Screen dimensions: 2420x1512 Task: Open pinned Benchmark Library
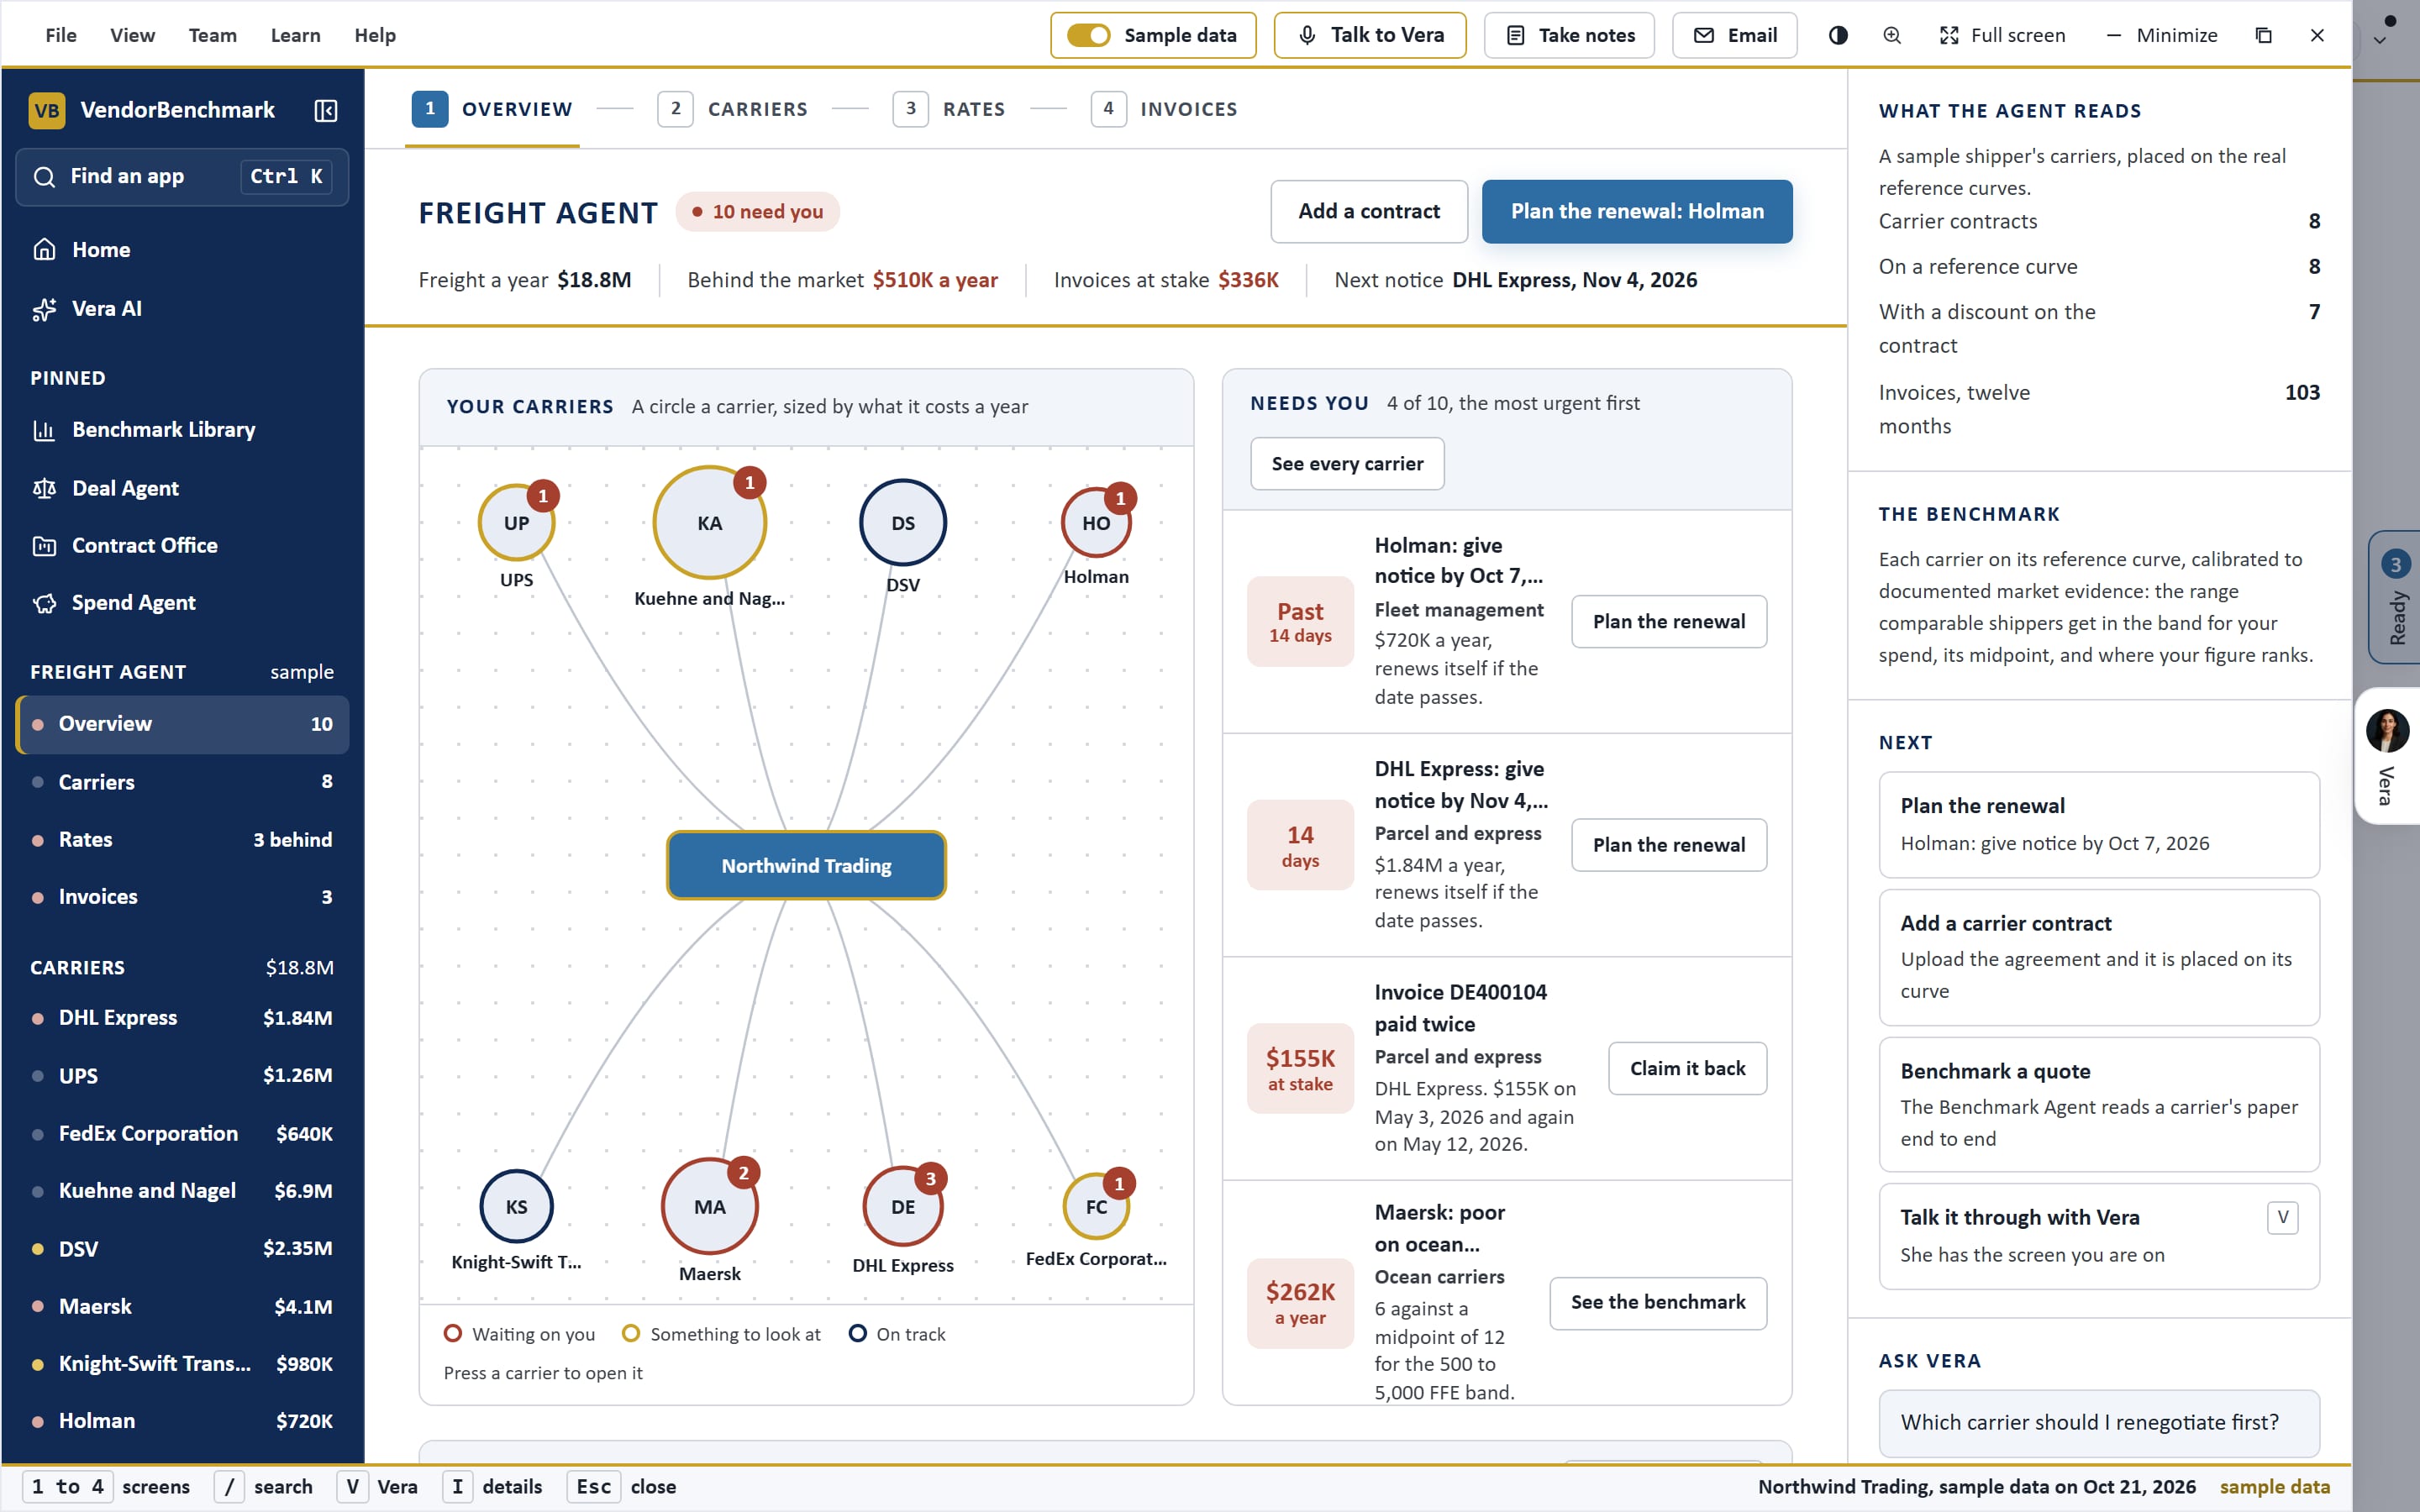[182, 430]
